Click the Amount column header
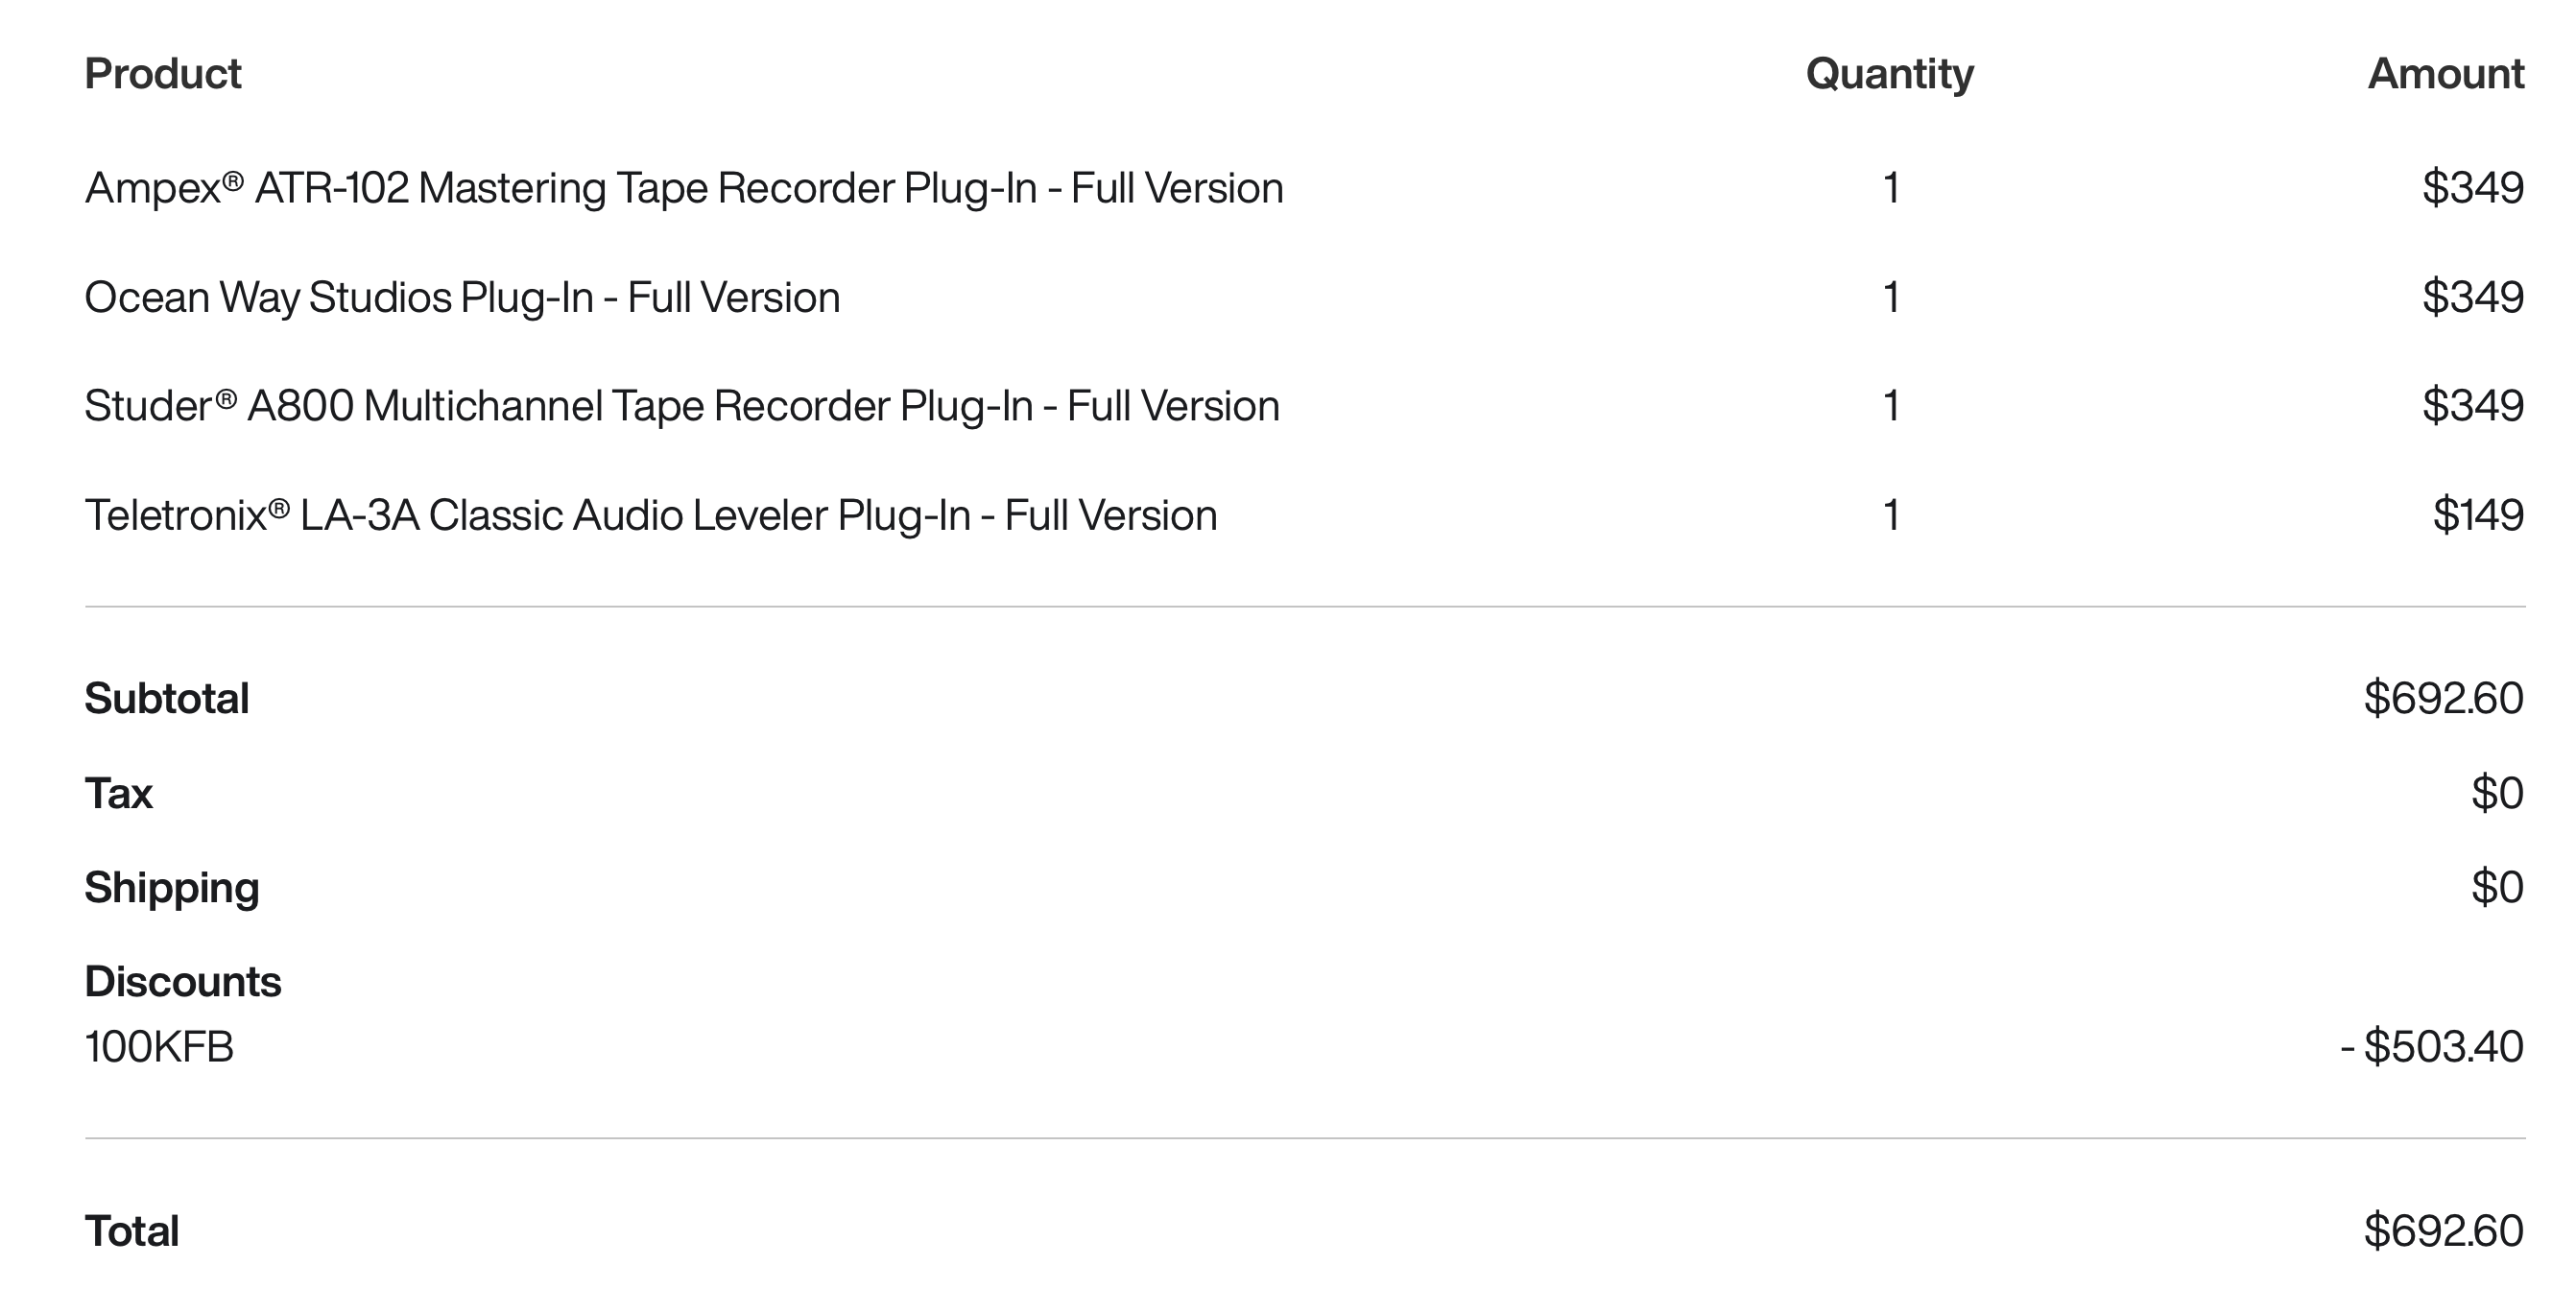 click(2445, 74)
